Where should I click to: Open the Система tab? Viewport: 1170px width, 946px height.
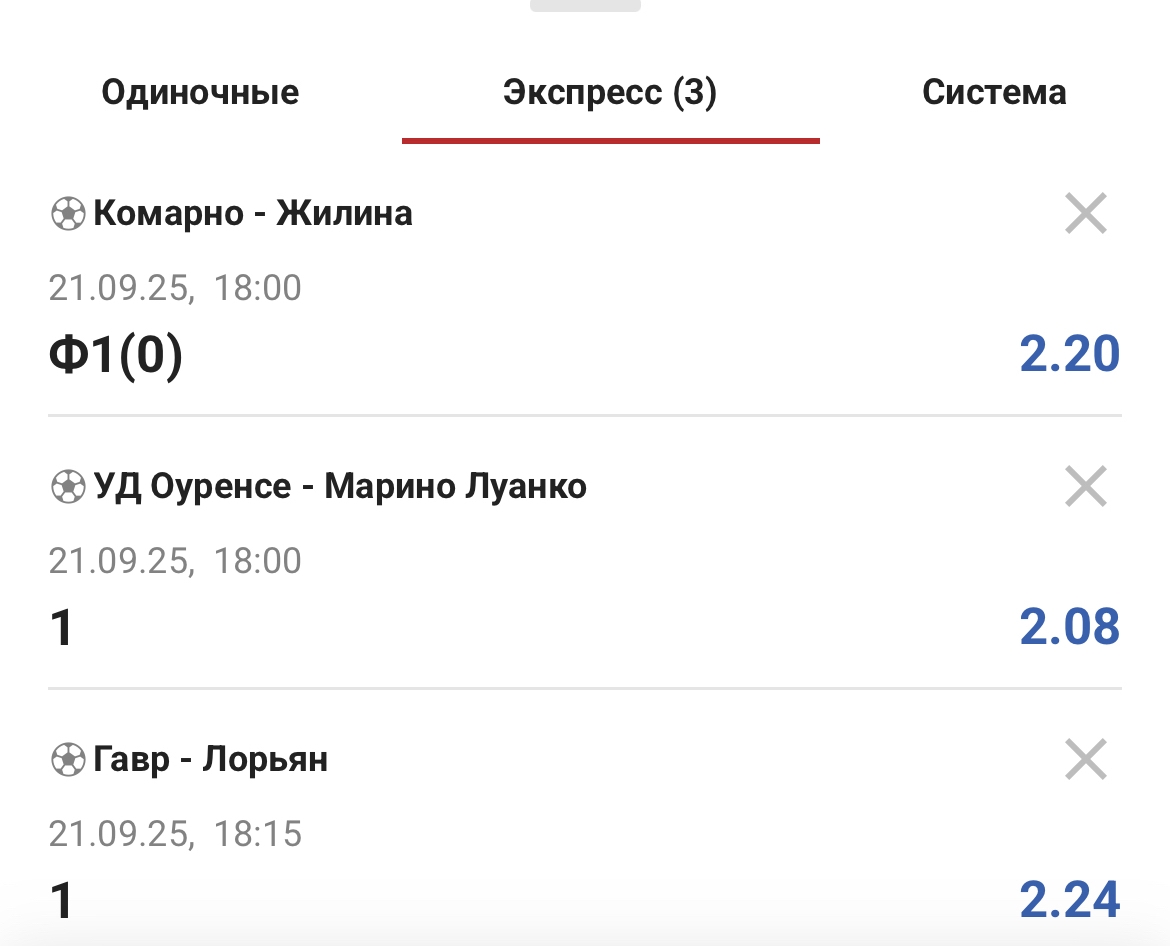pos(993,93)
